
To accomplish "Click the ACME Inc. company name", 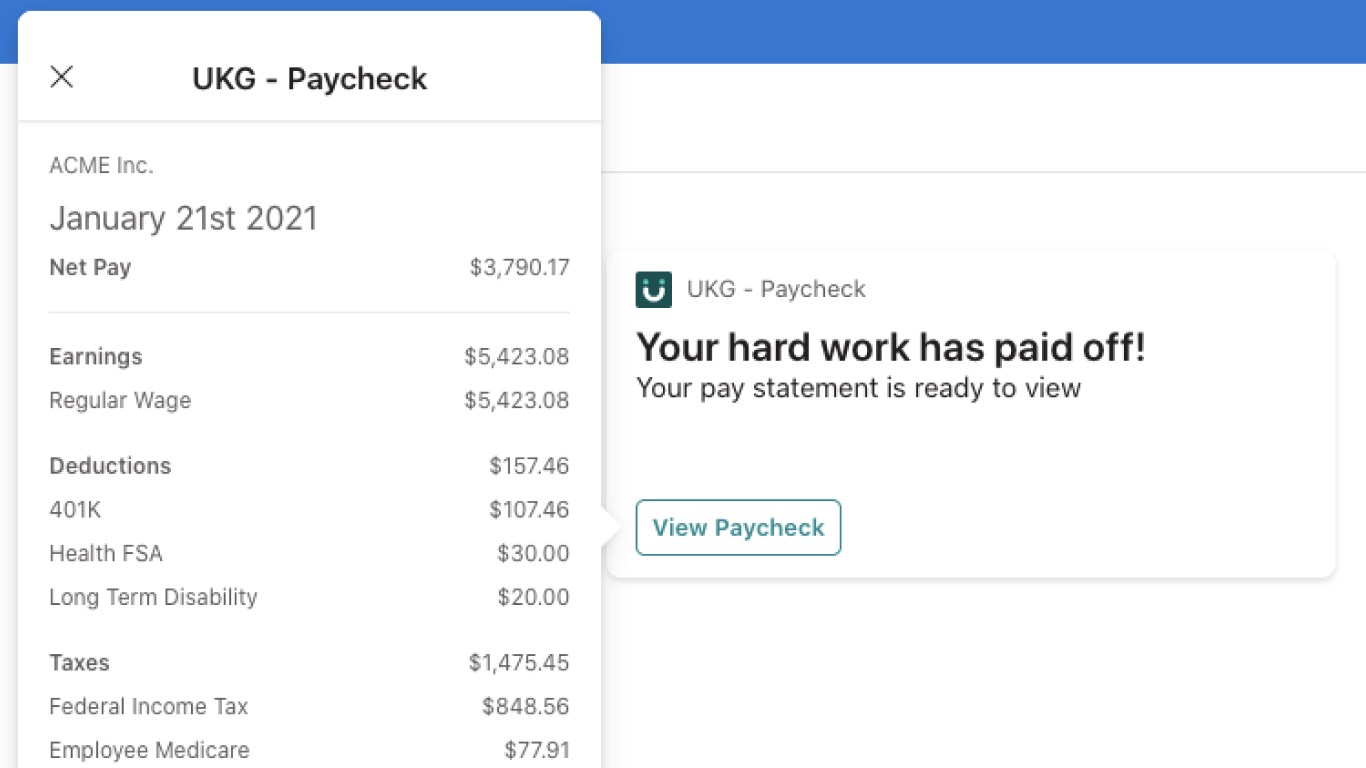I will 101,166.
